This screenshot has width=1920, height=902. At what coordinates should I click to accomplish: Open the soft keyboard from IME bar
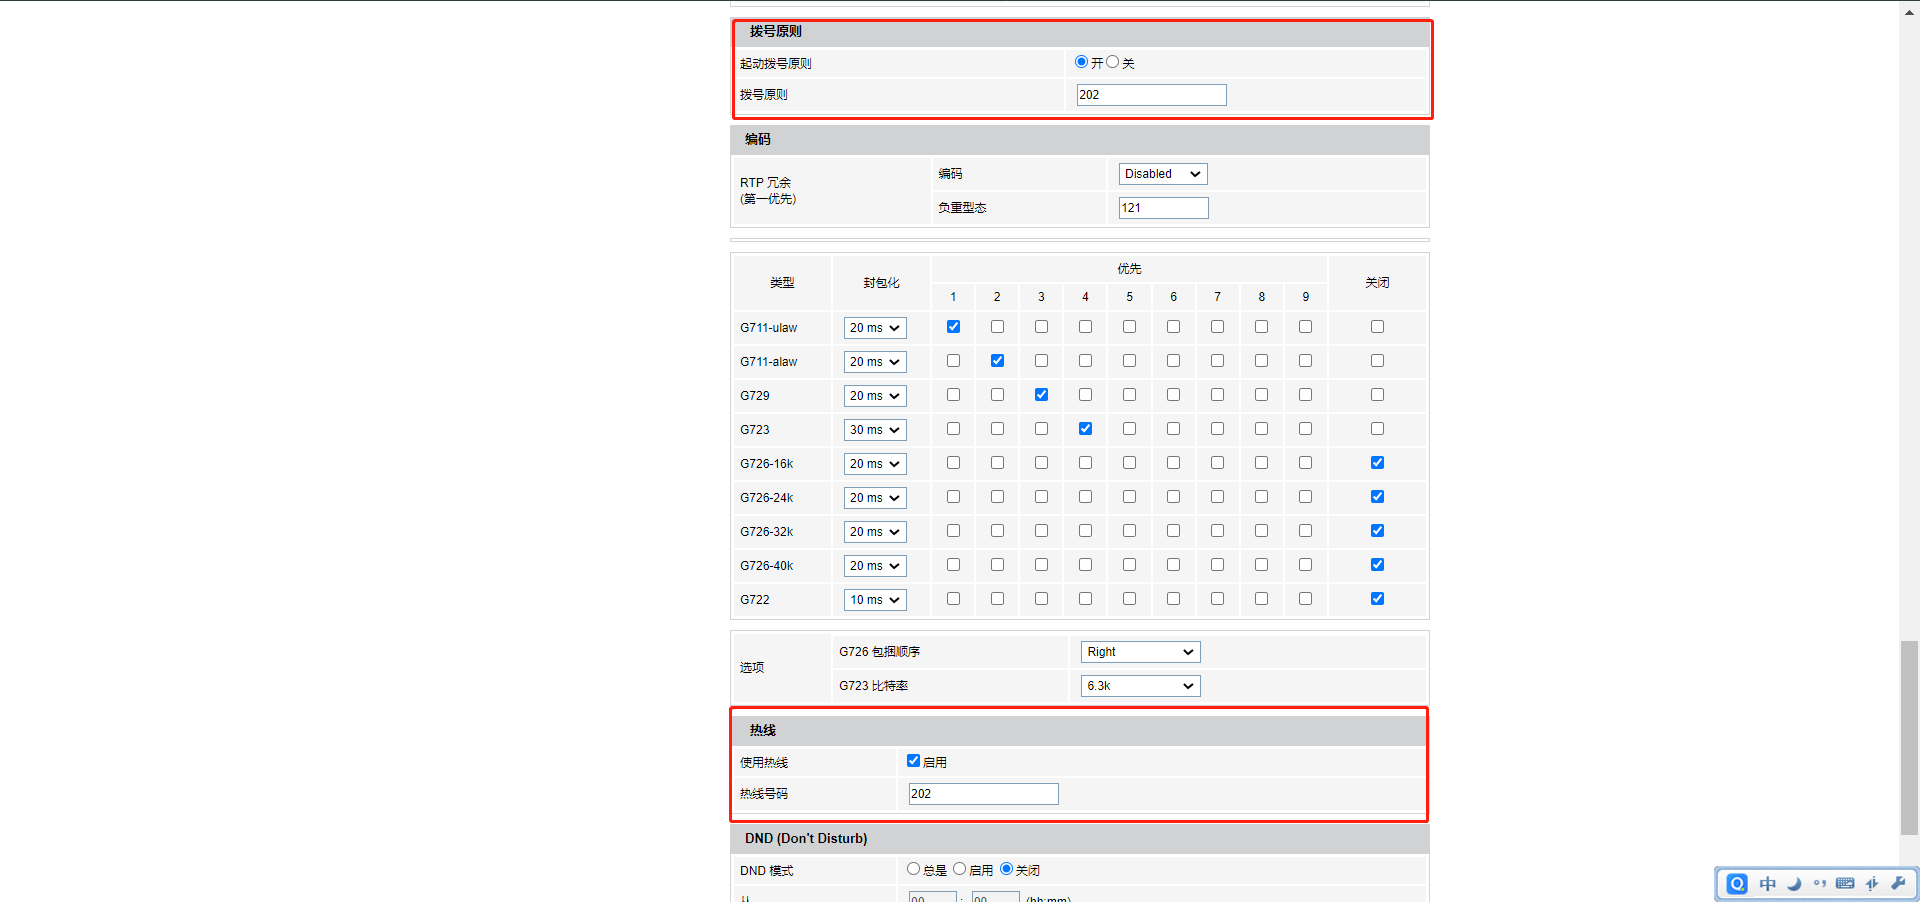(1846, 884)
